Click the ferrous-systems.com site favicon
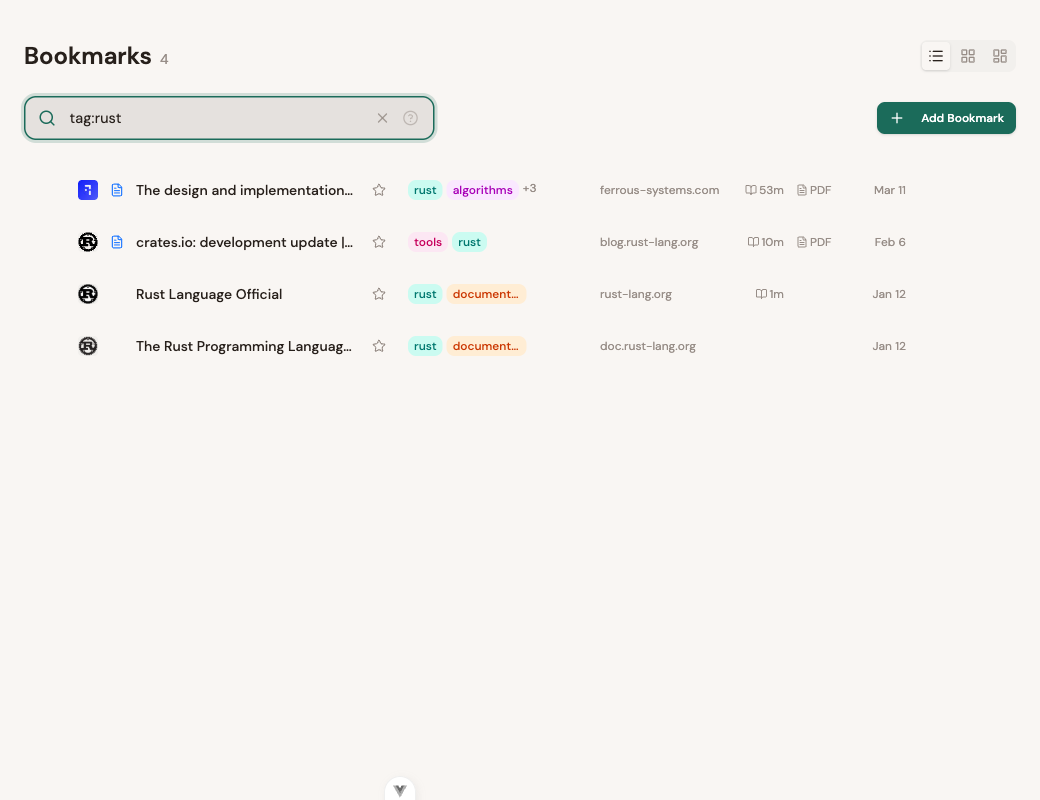The height and width of the screenshot is (800, 1040). [88, 190]
